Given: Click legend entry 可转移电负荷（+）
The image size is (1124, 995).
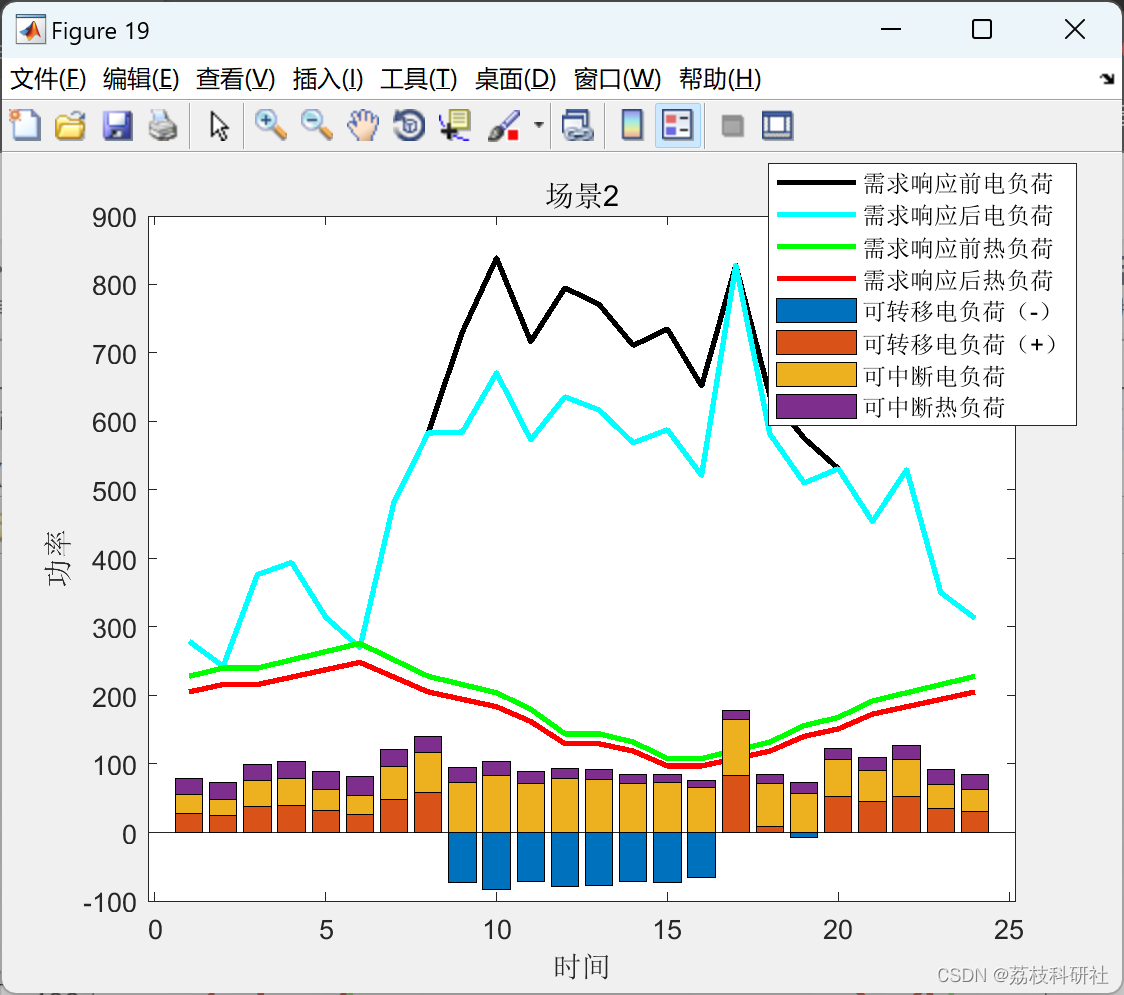Looking at the screenshot, I should [961, 344].
